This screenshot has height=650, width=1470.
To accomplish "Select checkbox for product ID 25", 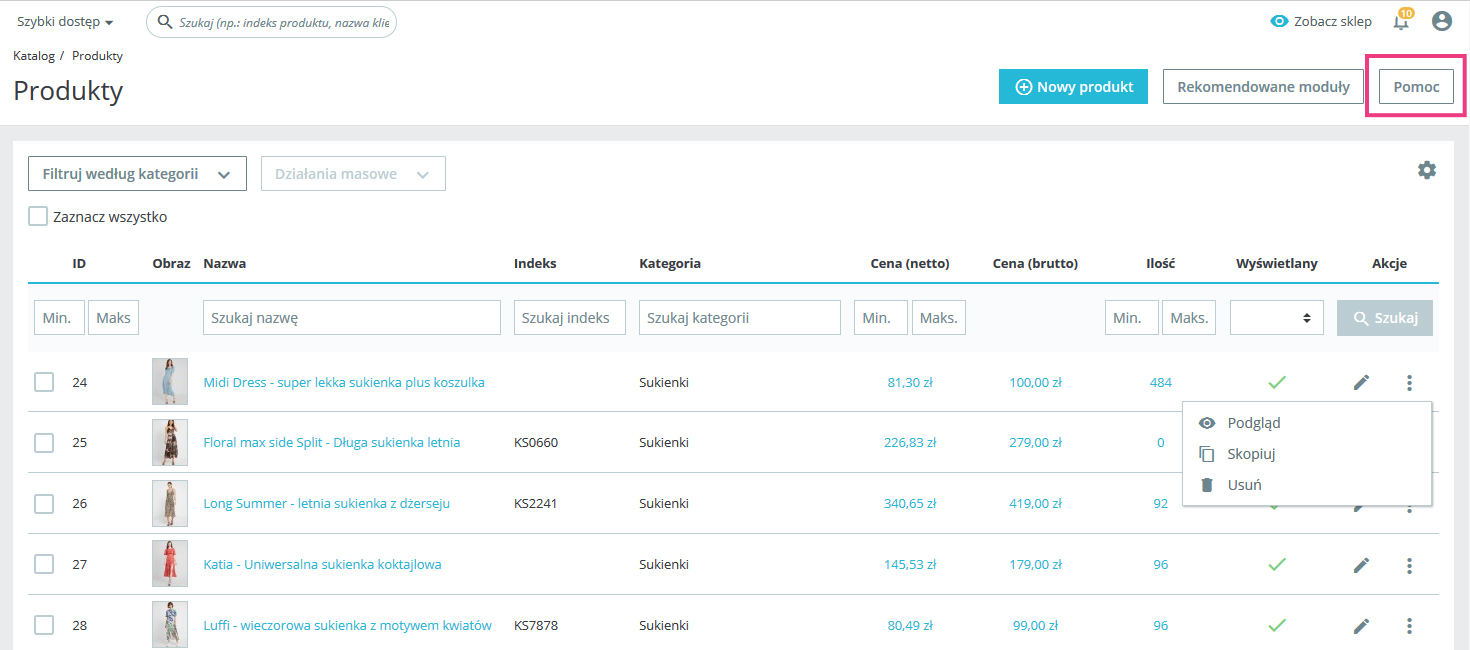I will point(44,442).
